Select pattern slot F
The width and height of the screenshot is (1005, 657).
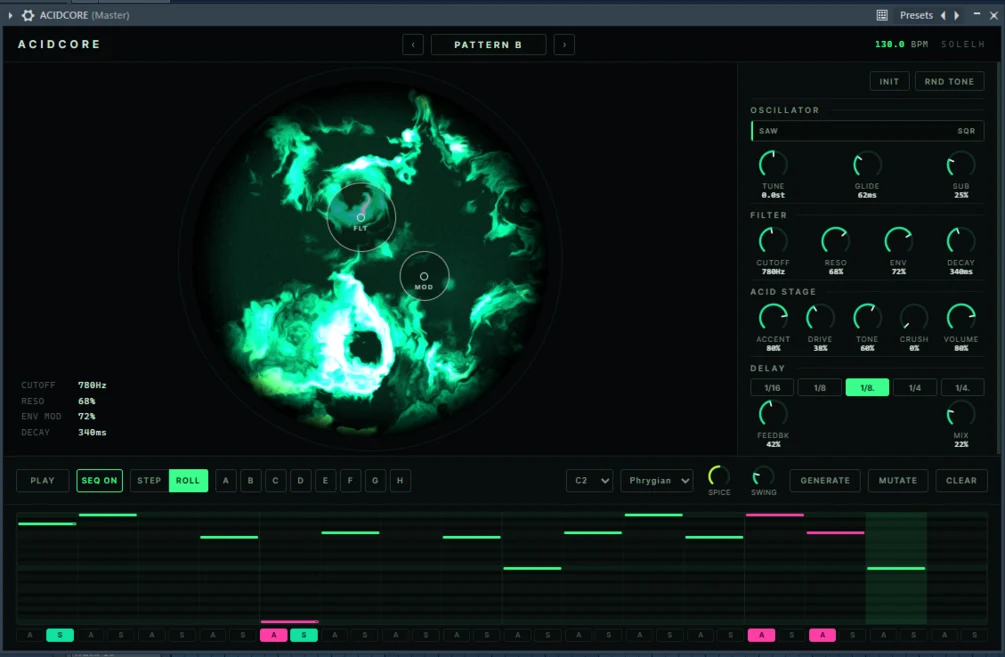coord(351,481)
